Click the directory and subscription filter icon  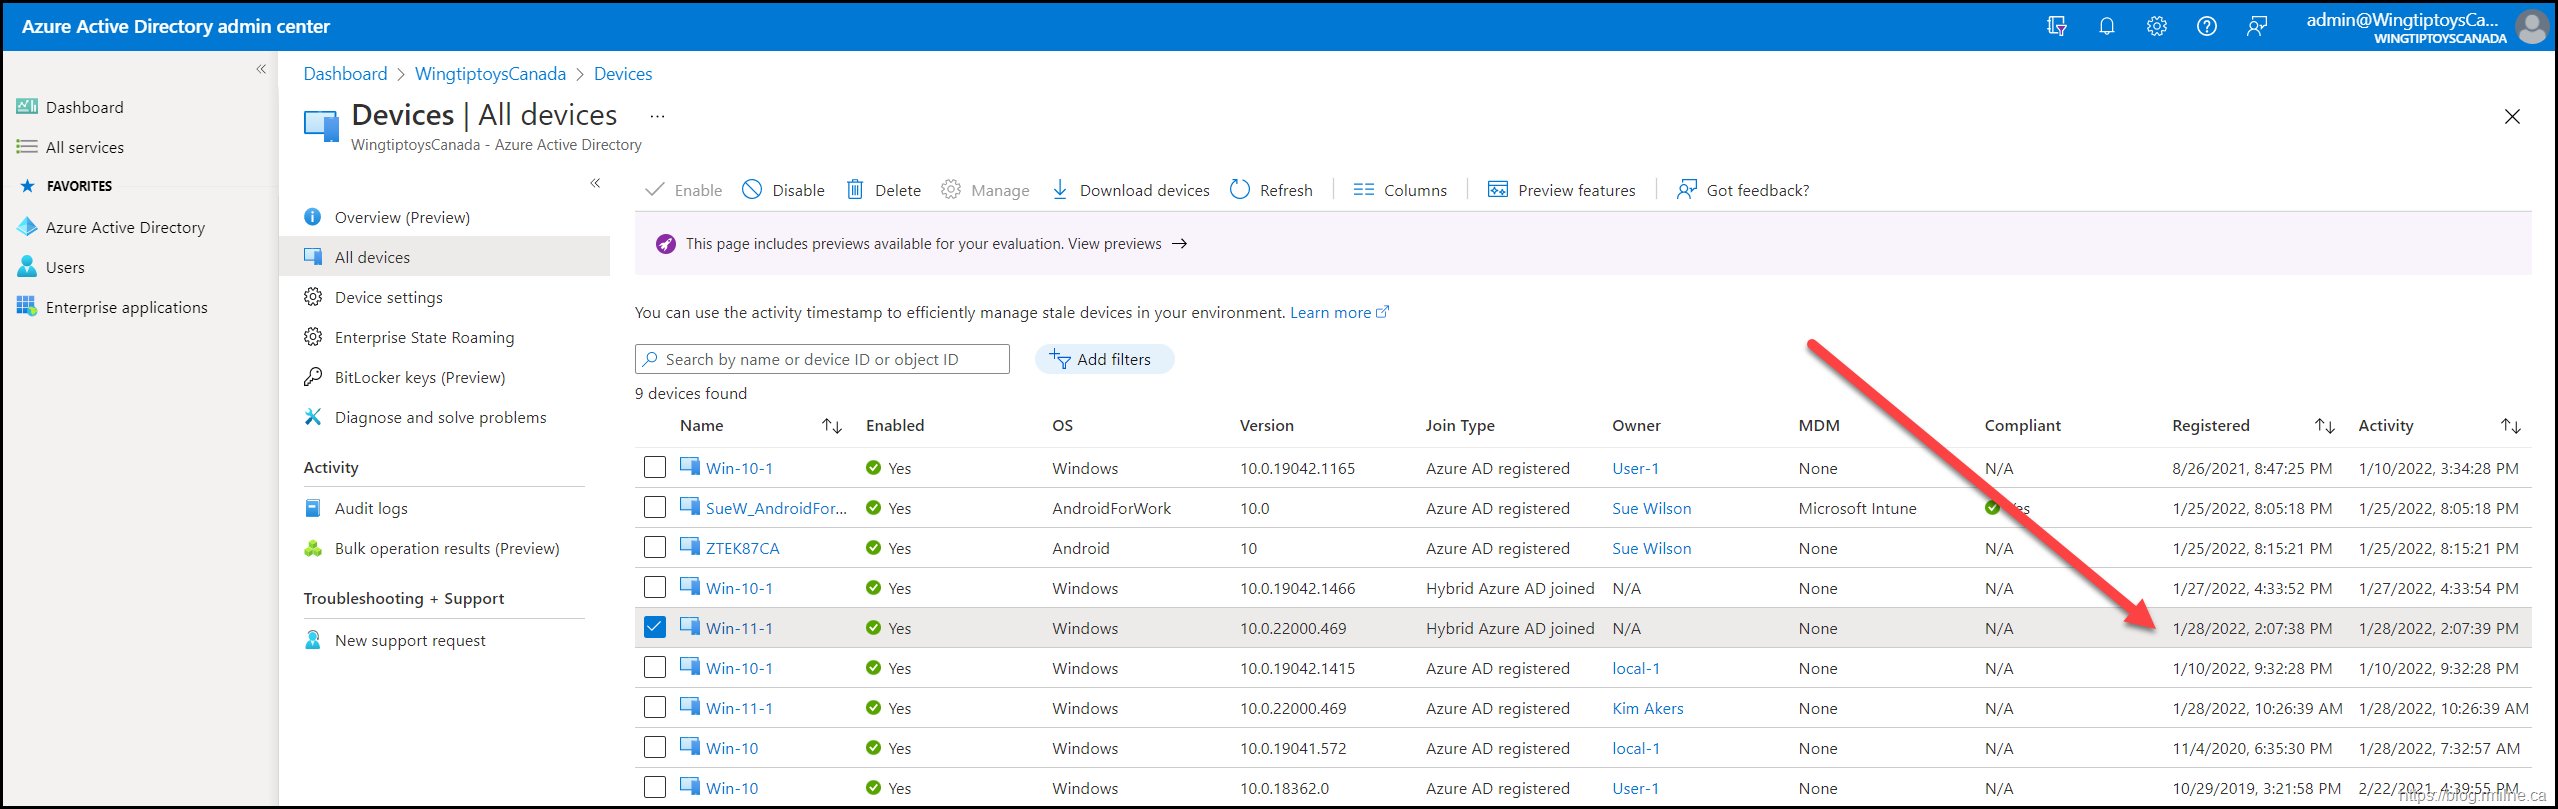[2056, 26]
